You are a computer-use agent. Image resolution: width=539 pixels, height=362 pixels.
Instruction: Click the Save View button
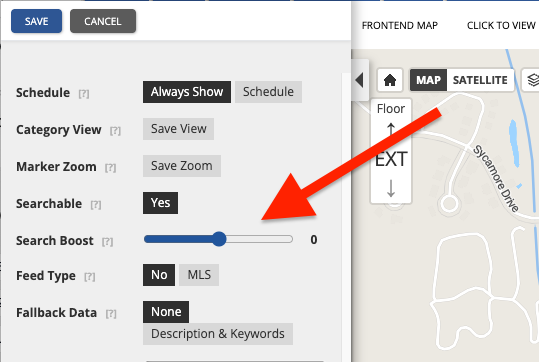178,129
